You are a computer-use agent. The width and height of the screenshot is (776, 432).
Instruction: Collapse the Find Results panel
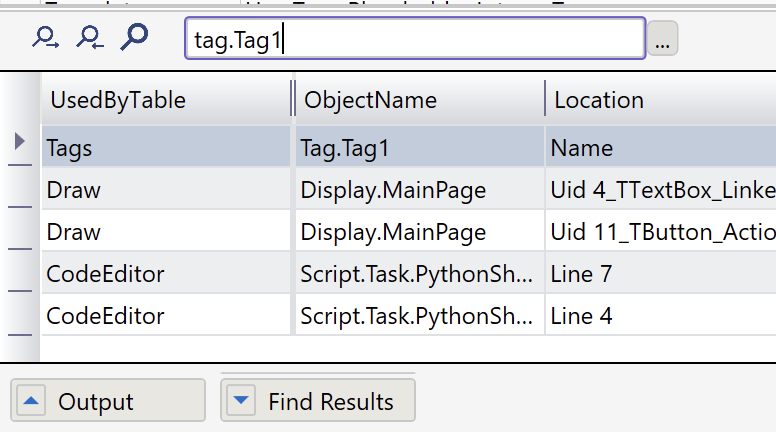click(318, 402)
